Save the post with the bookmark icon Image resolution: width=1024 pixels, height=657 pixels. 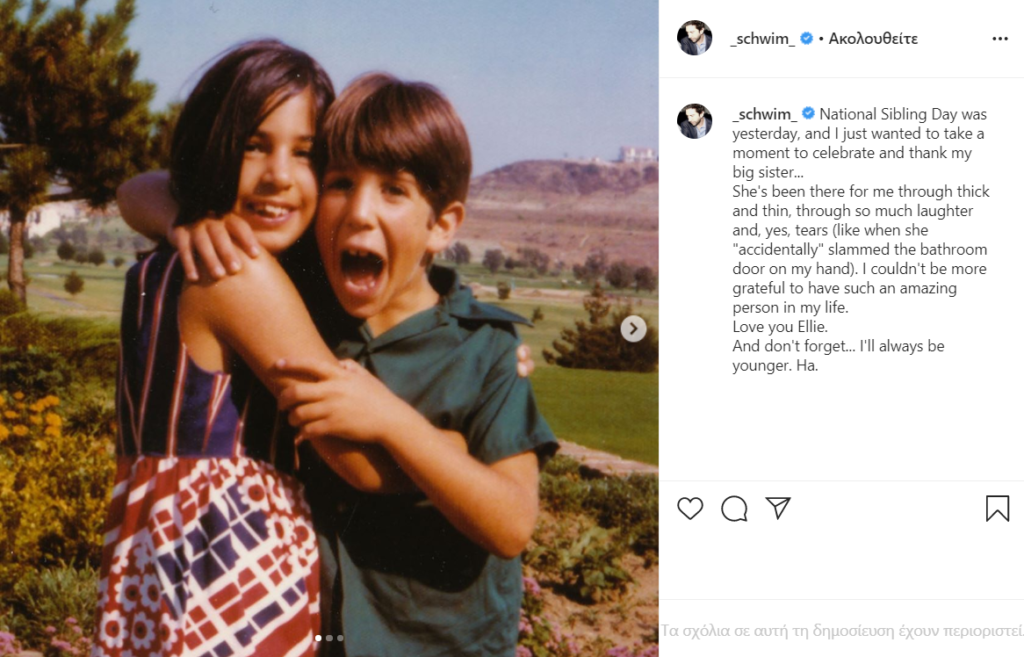pos(997,508)
